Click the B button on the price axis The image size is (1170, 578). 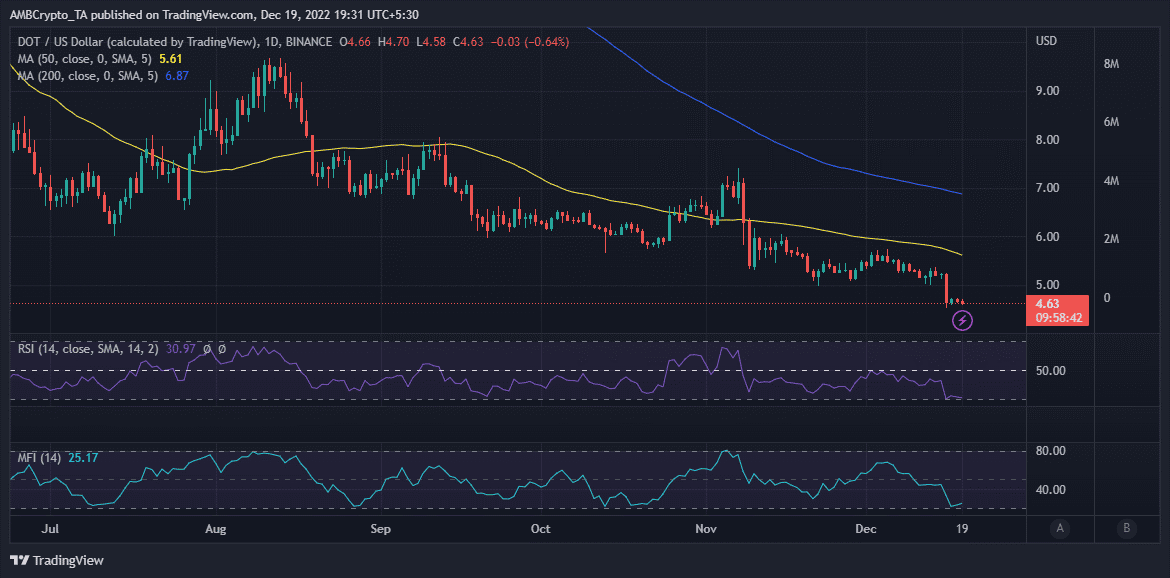1126,528
